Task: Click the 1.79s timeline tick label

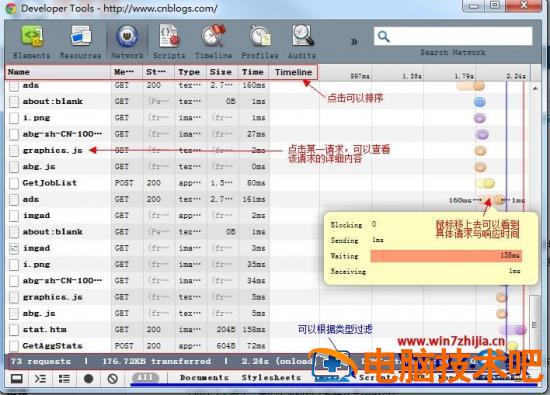Action: (464, 76)
